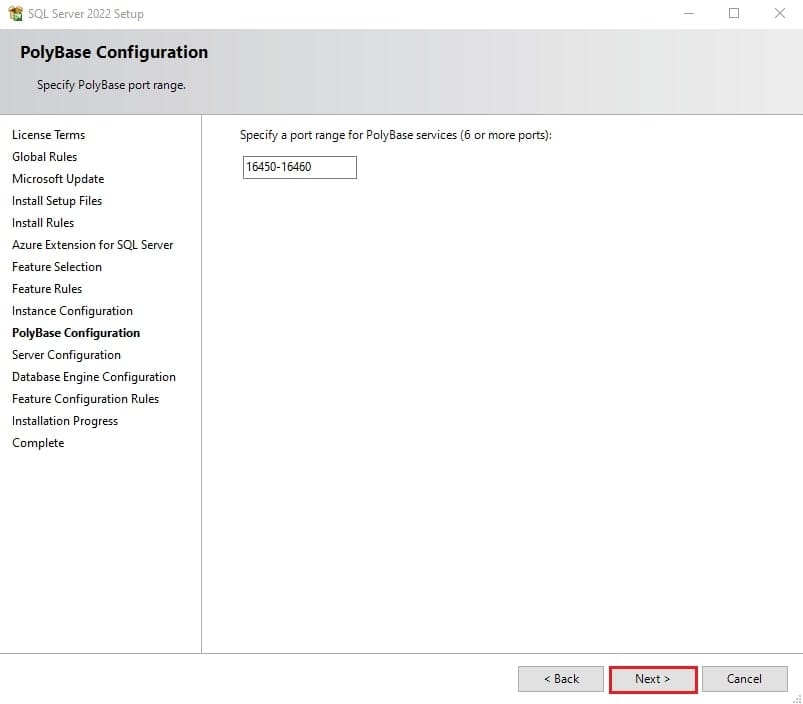Image resolution: width=803 pixels, height=704 pixels.
Task: Select Install Rules step
Action: (43, 223)
